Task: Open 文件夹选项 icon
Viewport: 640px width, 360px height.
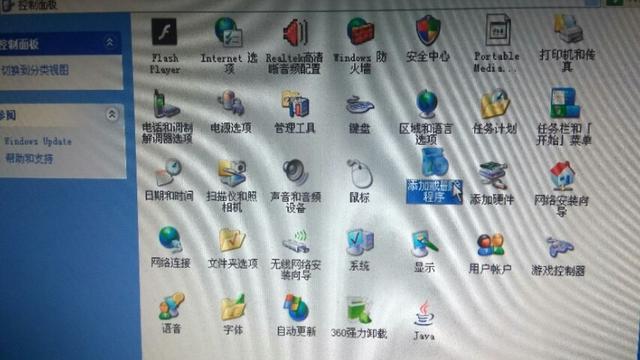Action: click(x=232, y=240)
